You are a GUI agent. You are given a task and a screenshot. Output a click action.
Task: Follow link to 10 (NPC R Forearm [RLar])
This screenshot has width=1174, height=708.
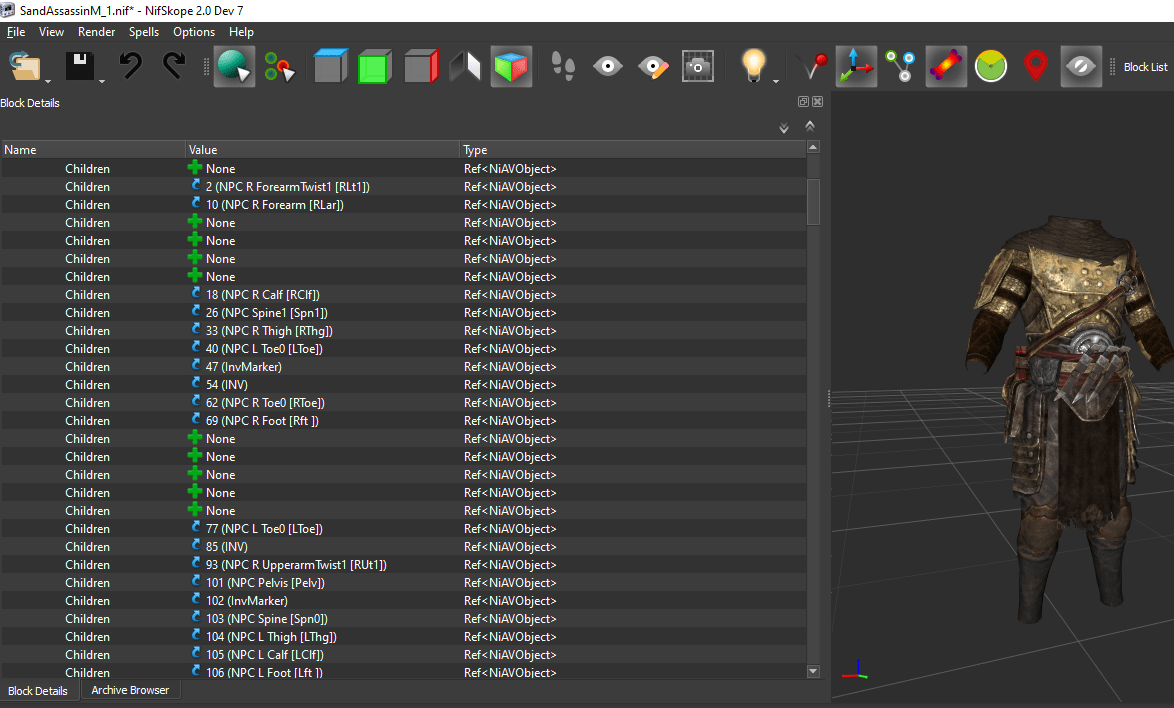pos(196,203)
